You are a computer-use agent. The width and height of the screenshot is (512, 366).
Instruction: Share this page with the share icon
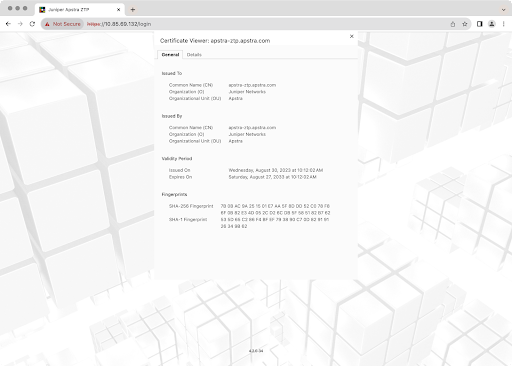[x=453, y=24]
